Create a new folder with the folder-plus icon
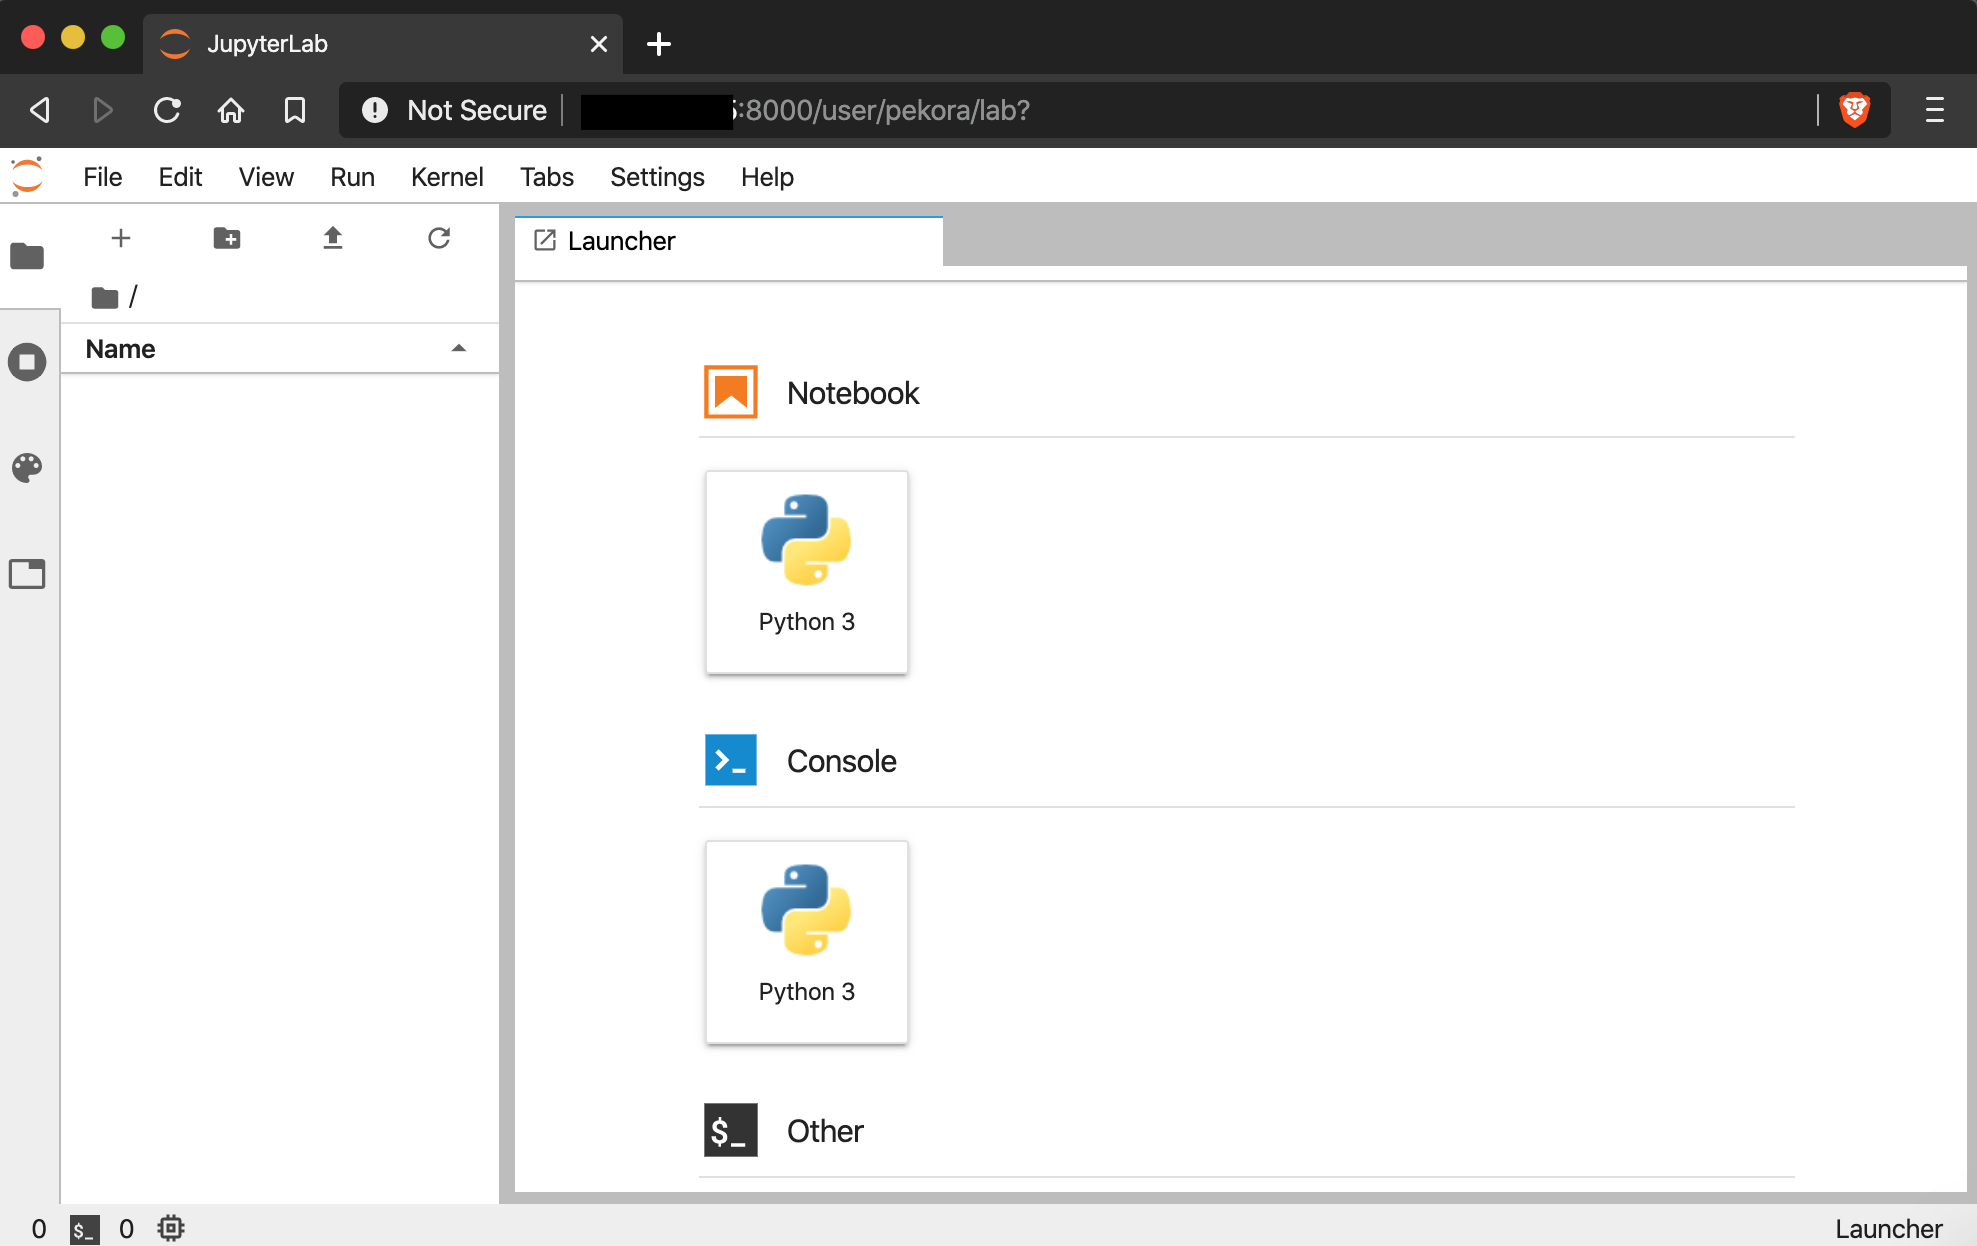Viewport: 1977px width, 1246px height. point(227,238)
